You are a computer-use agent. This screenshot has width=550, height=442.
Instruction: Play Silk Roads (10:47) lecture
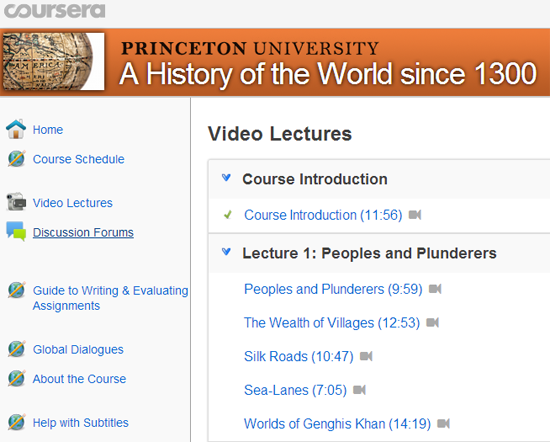pos(299,357)
